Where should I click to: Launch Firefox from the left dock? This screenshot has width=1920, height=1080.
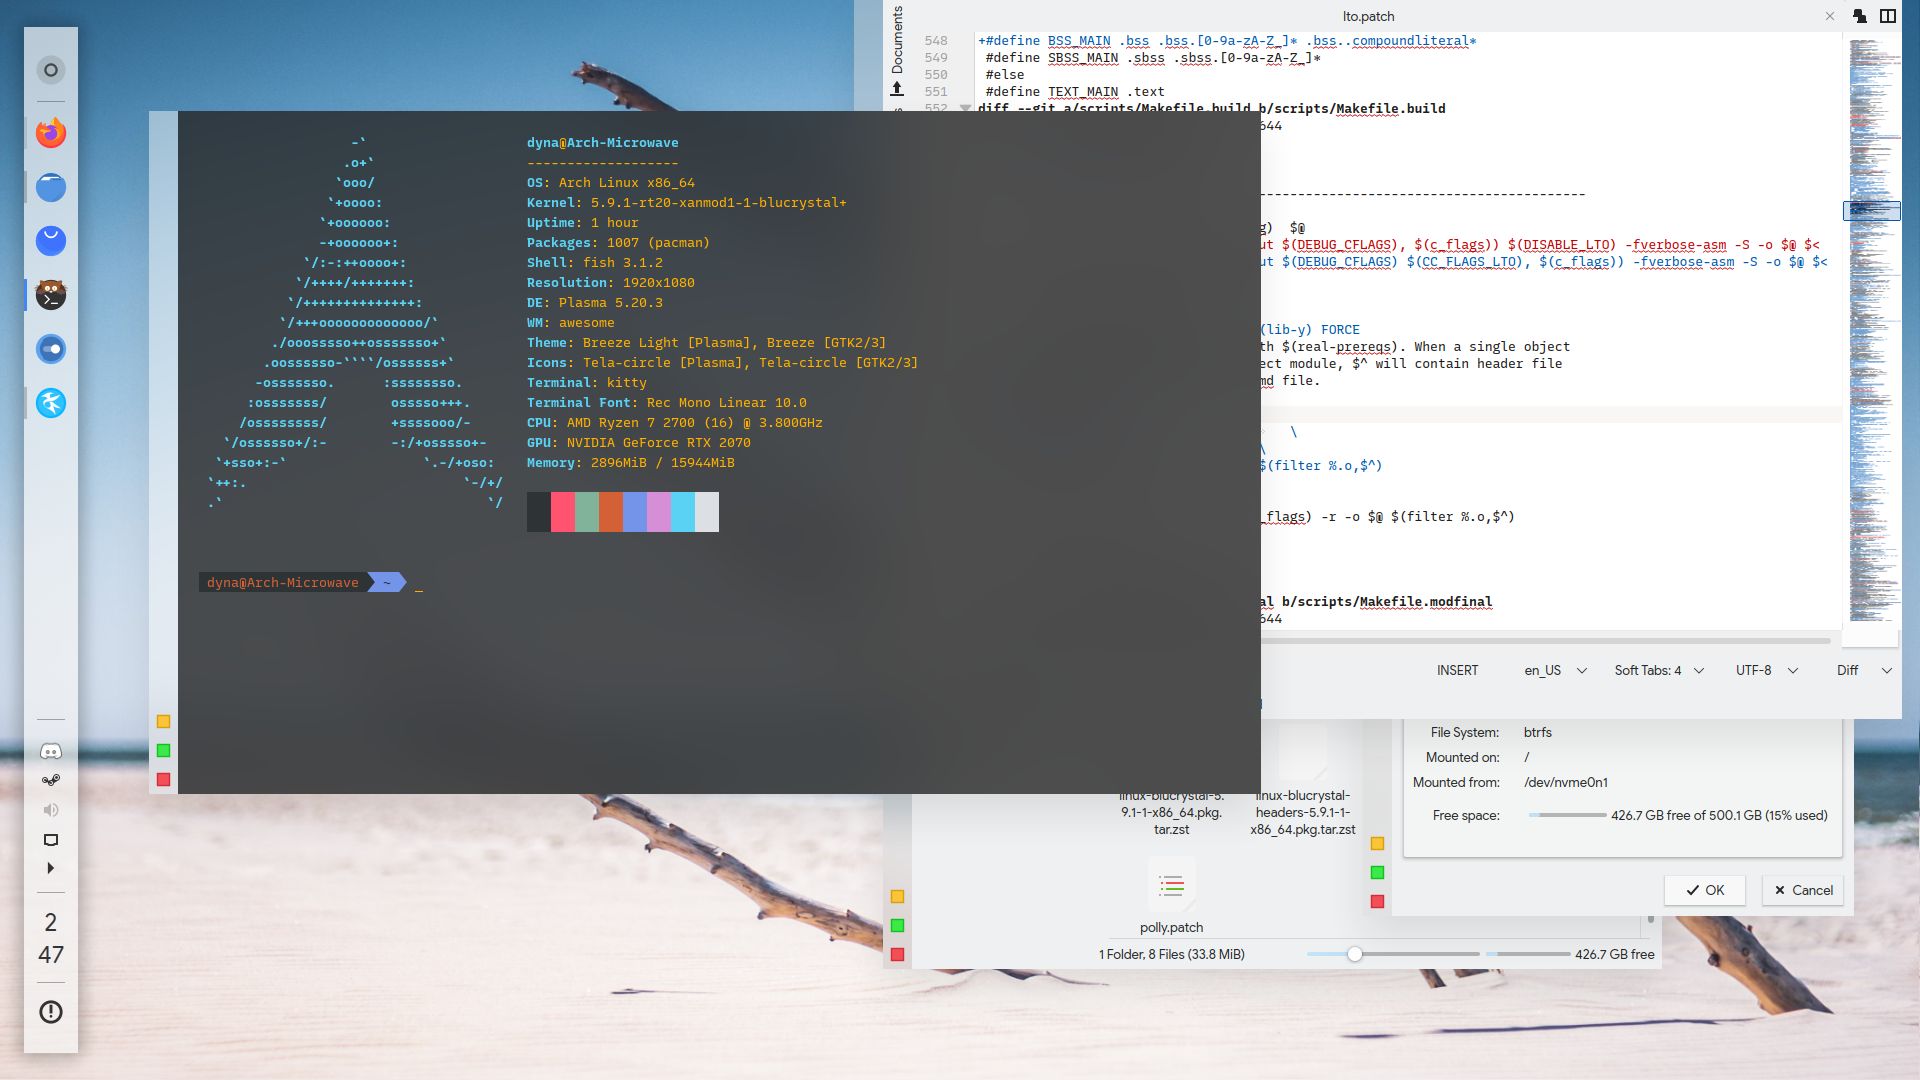(51, 133)
